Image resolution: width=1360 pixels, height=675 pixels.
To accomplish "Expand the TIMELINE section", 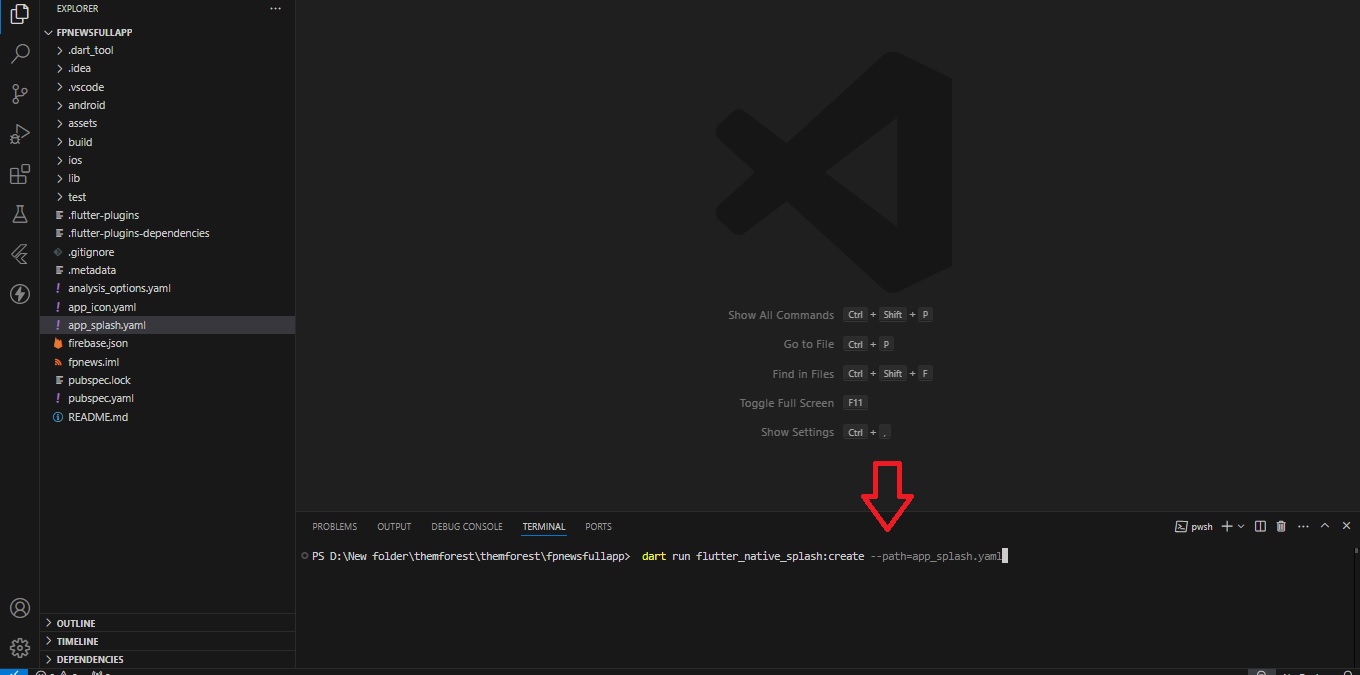I will [168, 641].
